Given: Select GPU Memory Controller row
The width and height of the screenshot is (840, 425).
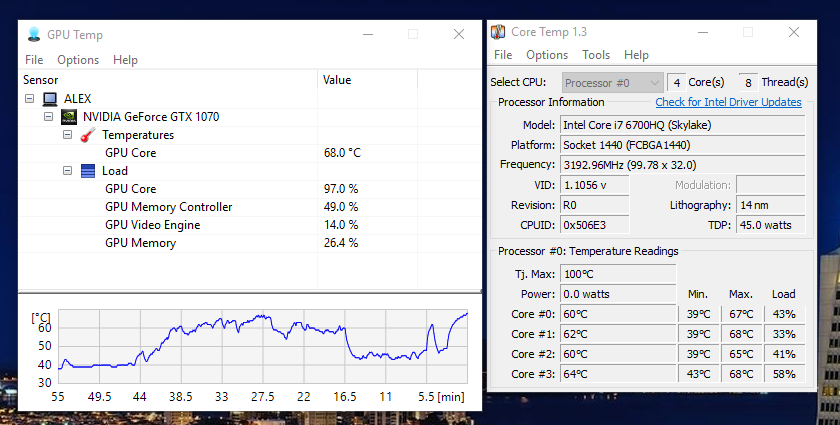Looking at the screenshot, I should [250, 207].
